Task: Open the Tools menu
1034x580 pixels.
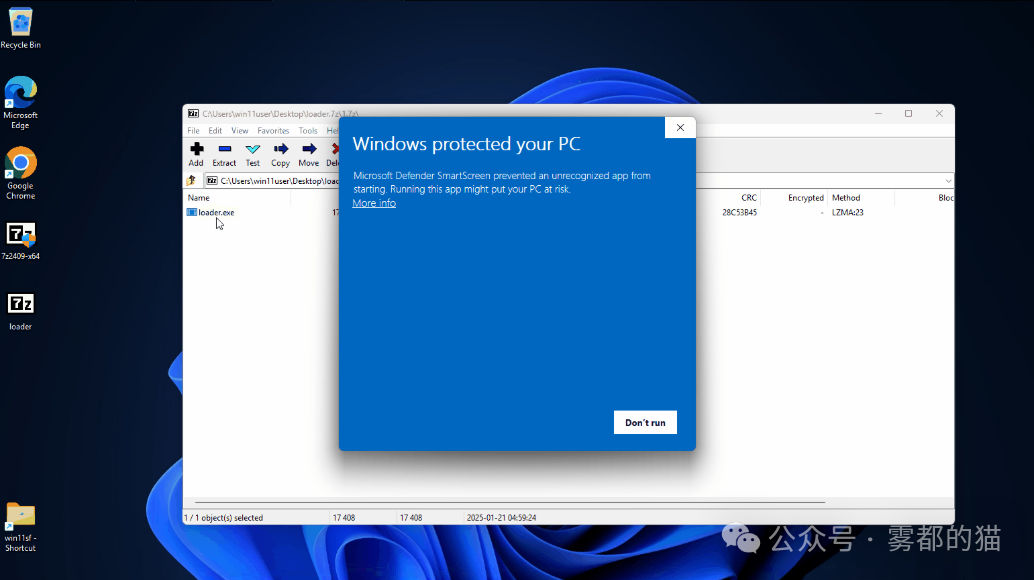Action: click(308, 130)
